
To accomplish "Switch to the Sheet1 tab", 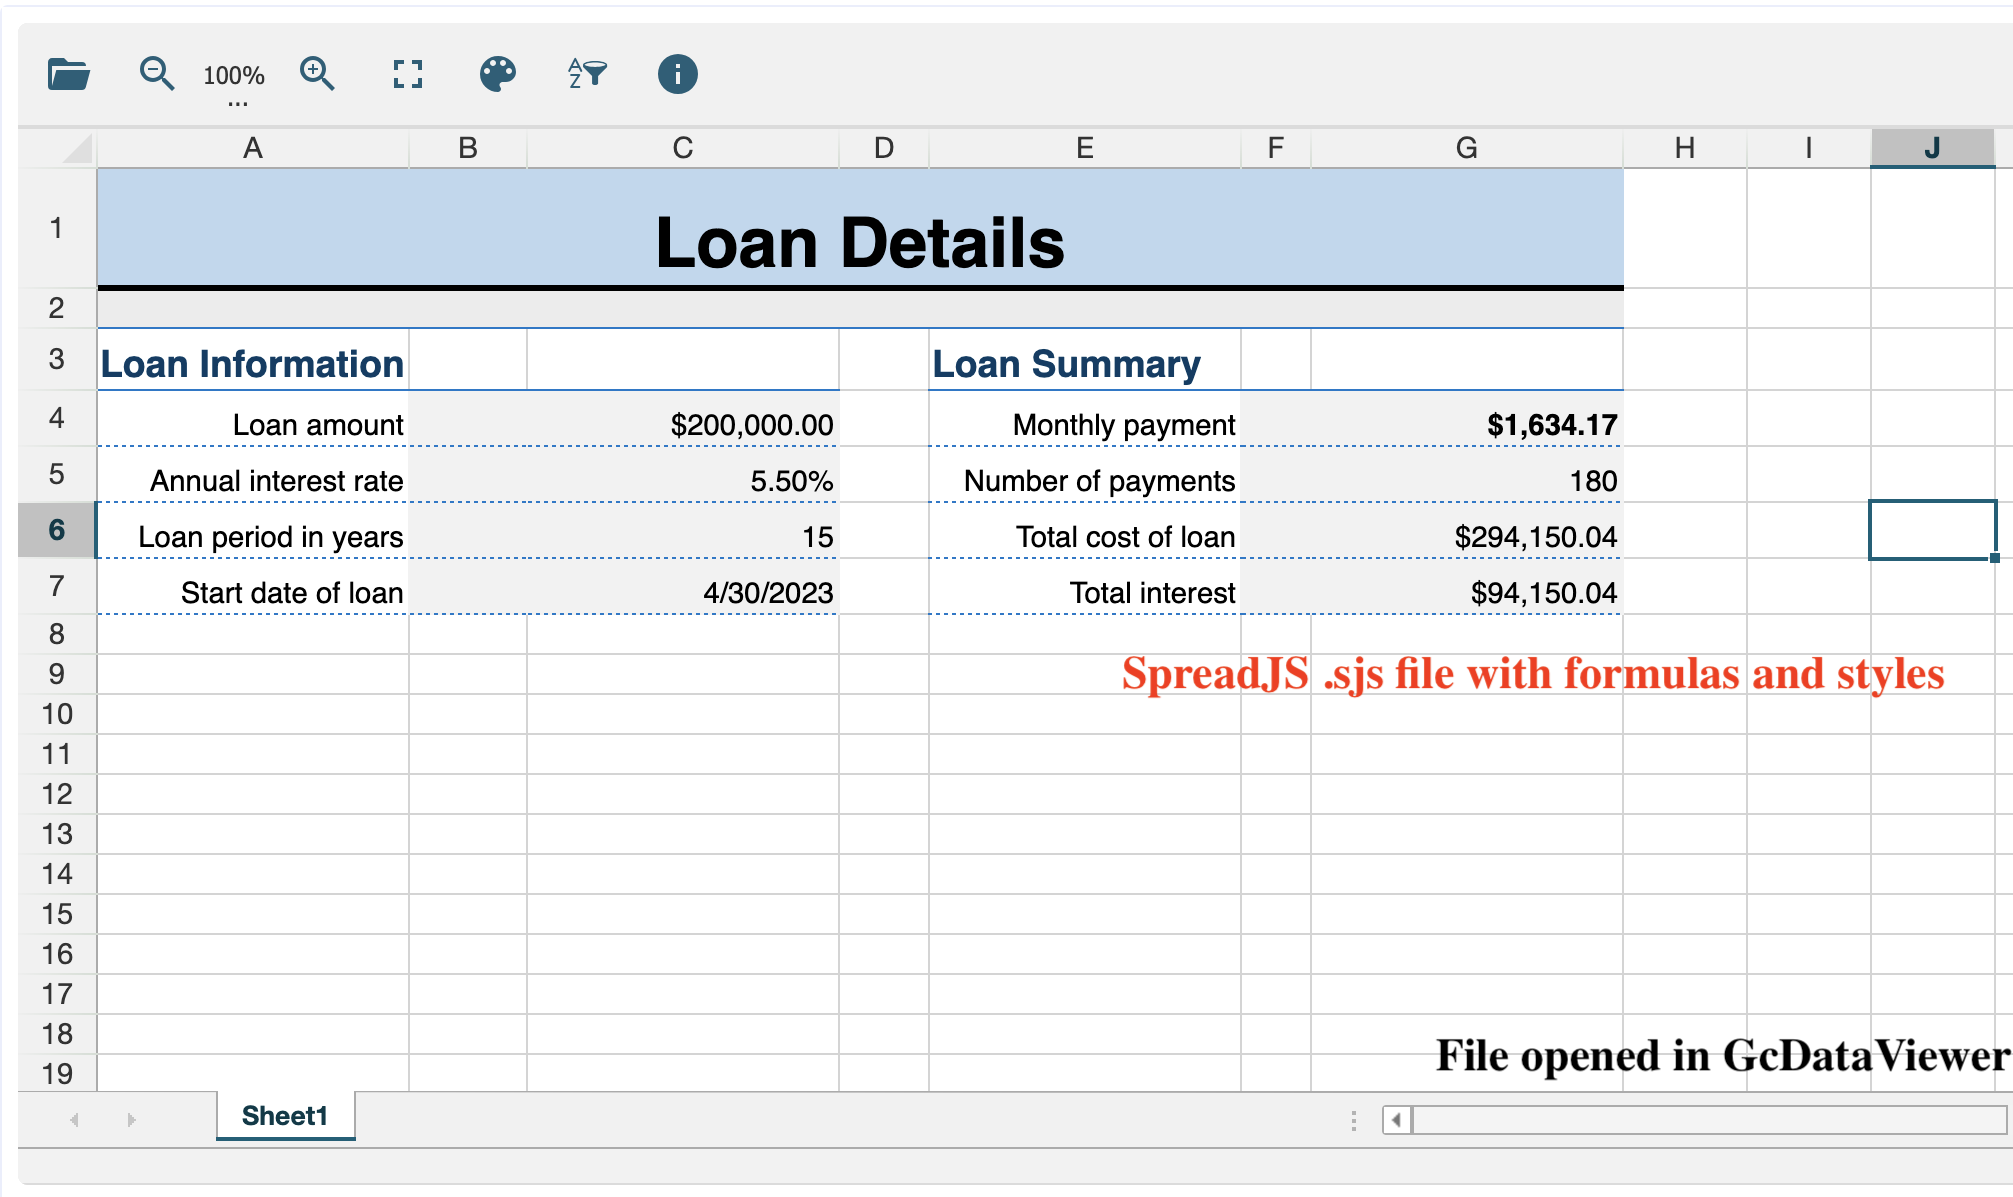I will 285,1115.
